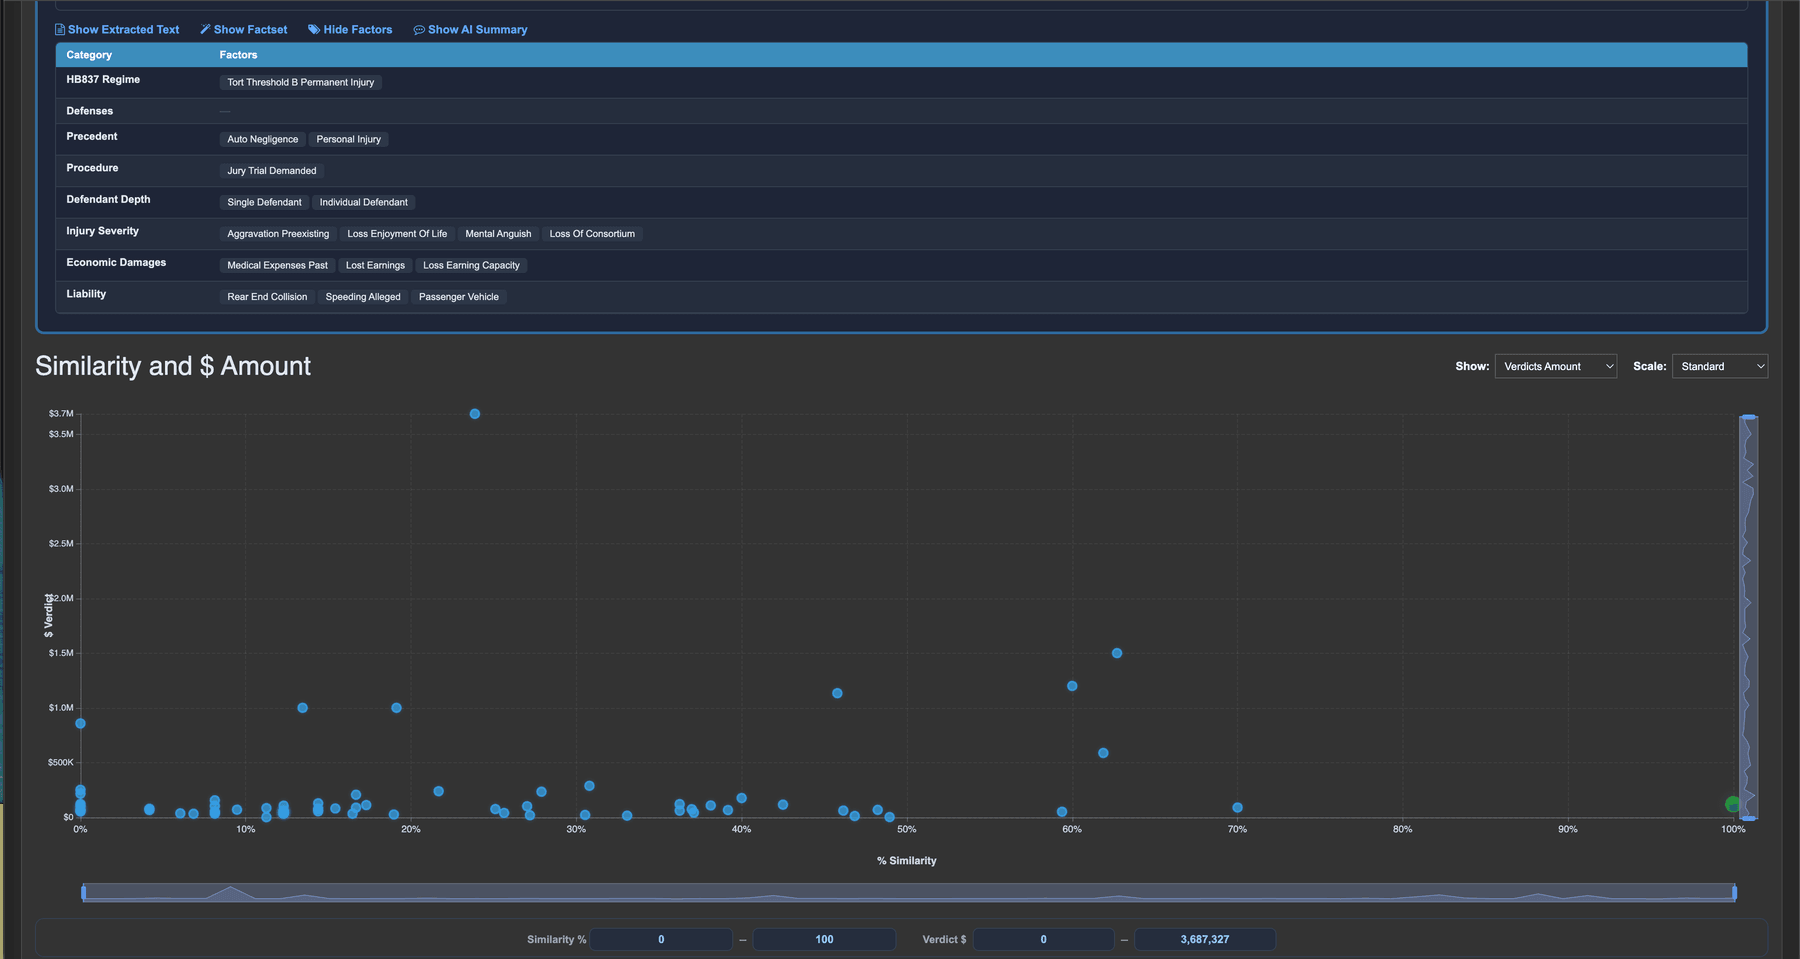The width and height of the screenshot is (1800, 959).
Task: Click the Verdict $ minimum input field
Action: pos(1043,940)
